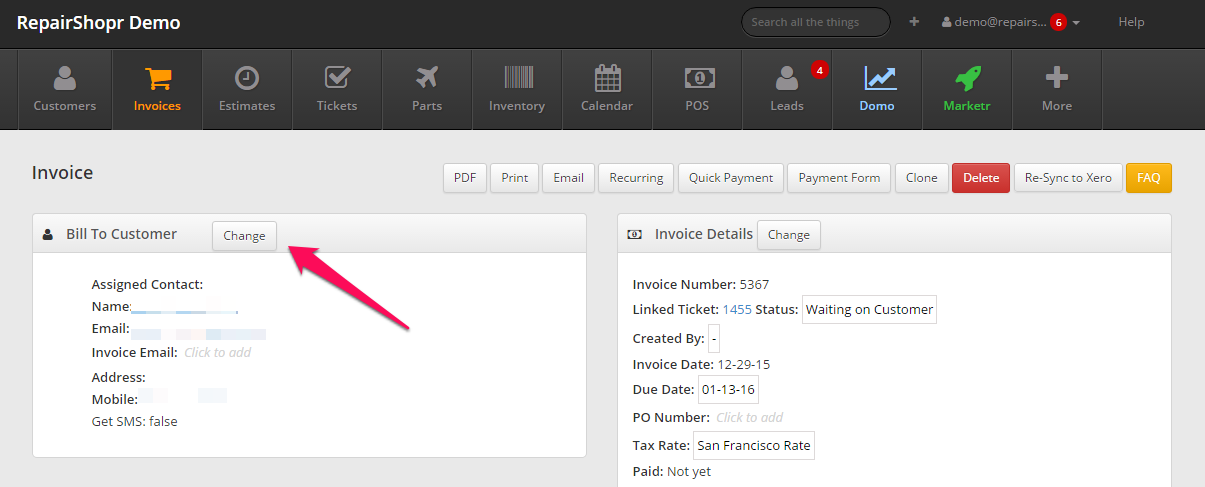Open the Customers section icon
The width and height of the screenshot is (1205, 487).
tap(65, 78)
